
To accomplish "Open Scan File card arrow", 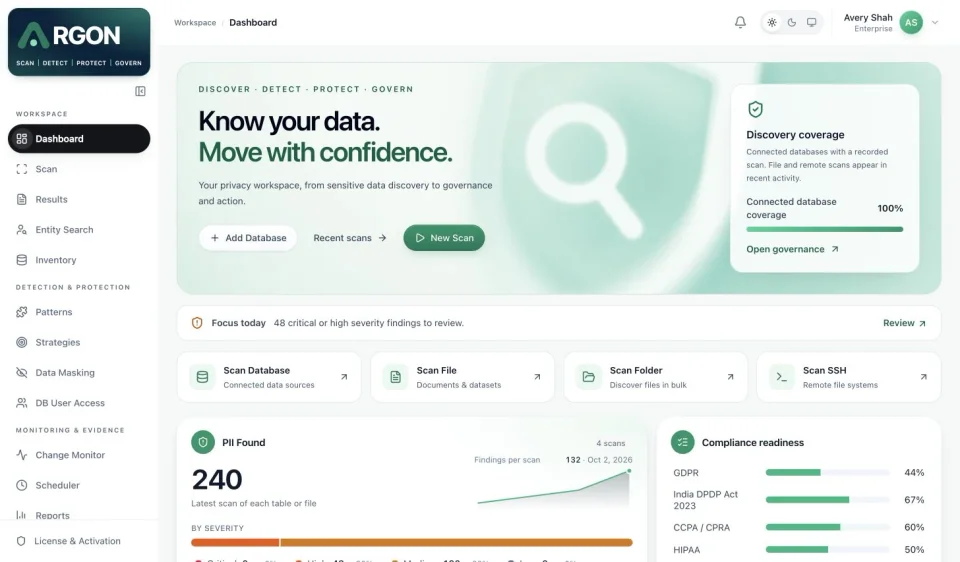I will (537, 377).
